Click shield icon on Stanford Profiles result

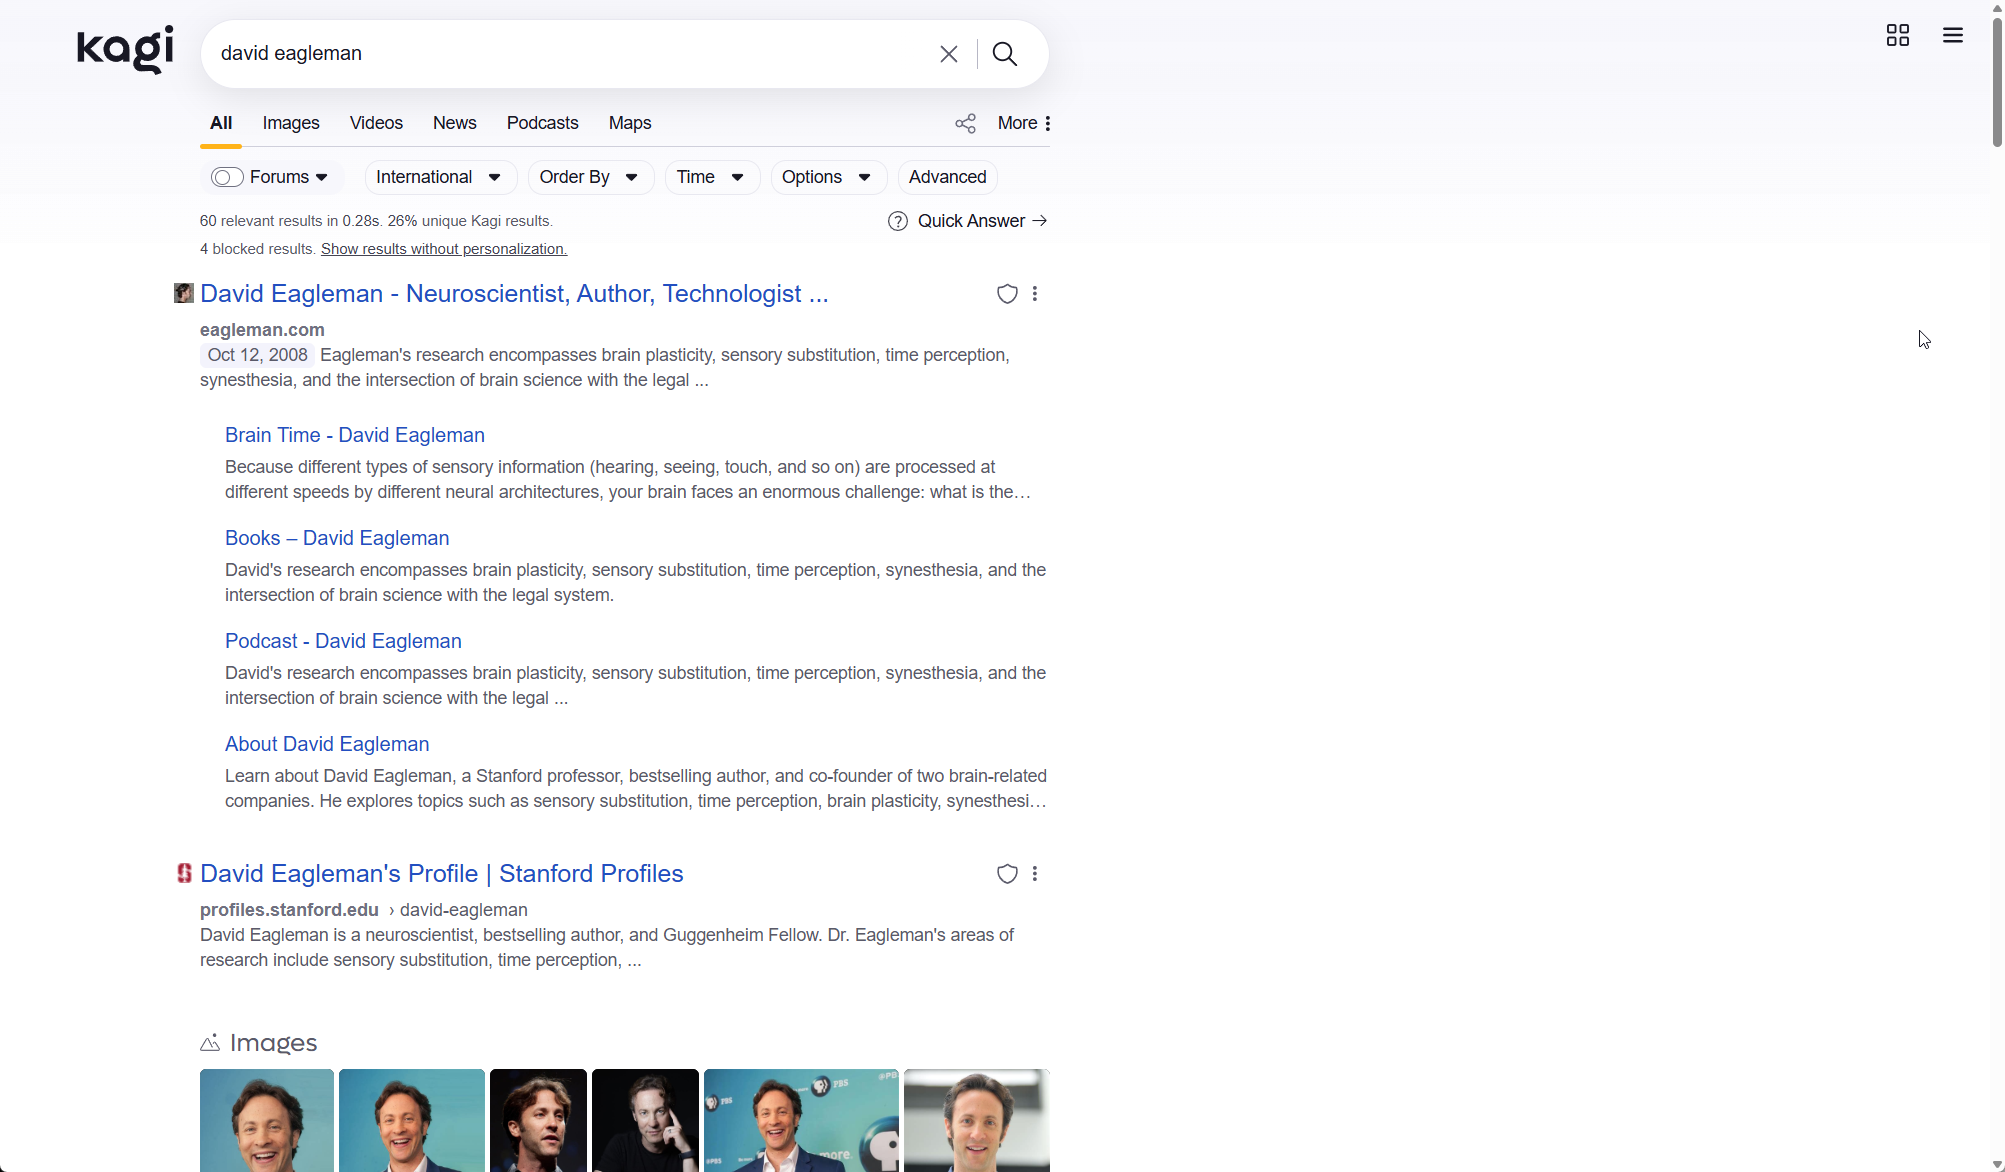[x=1006, y=874]
